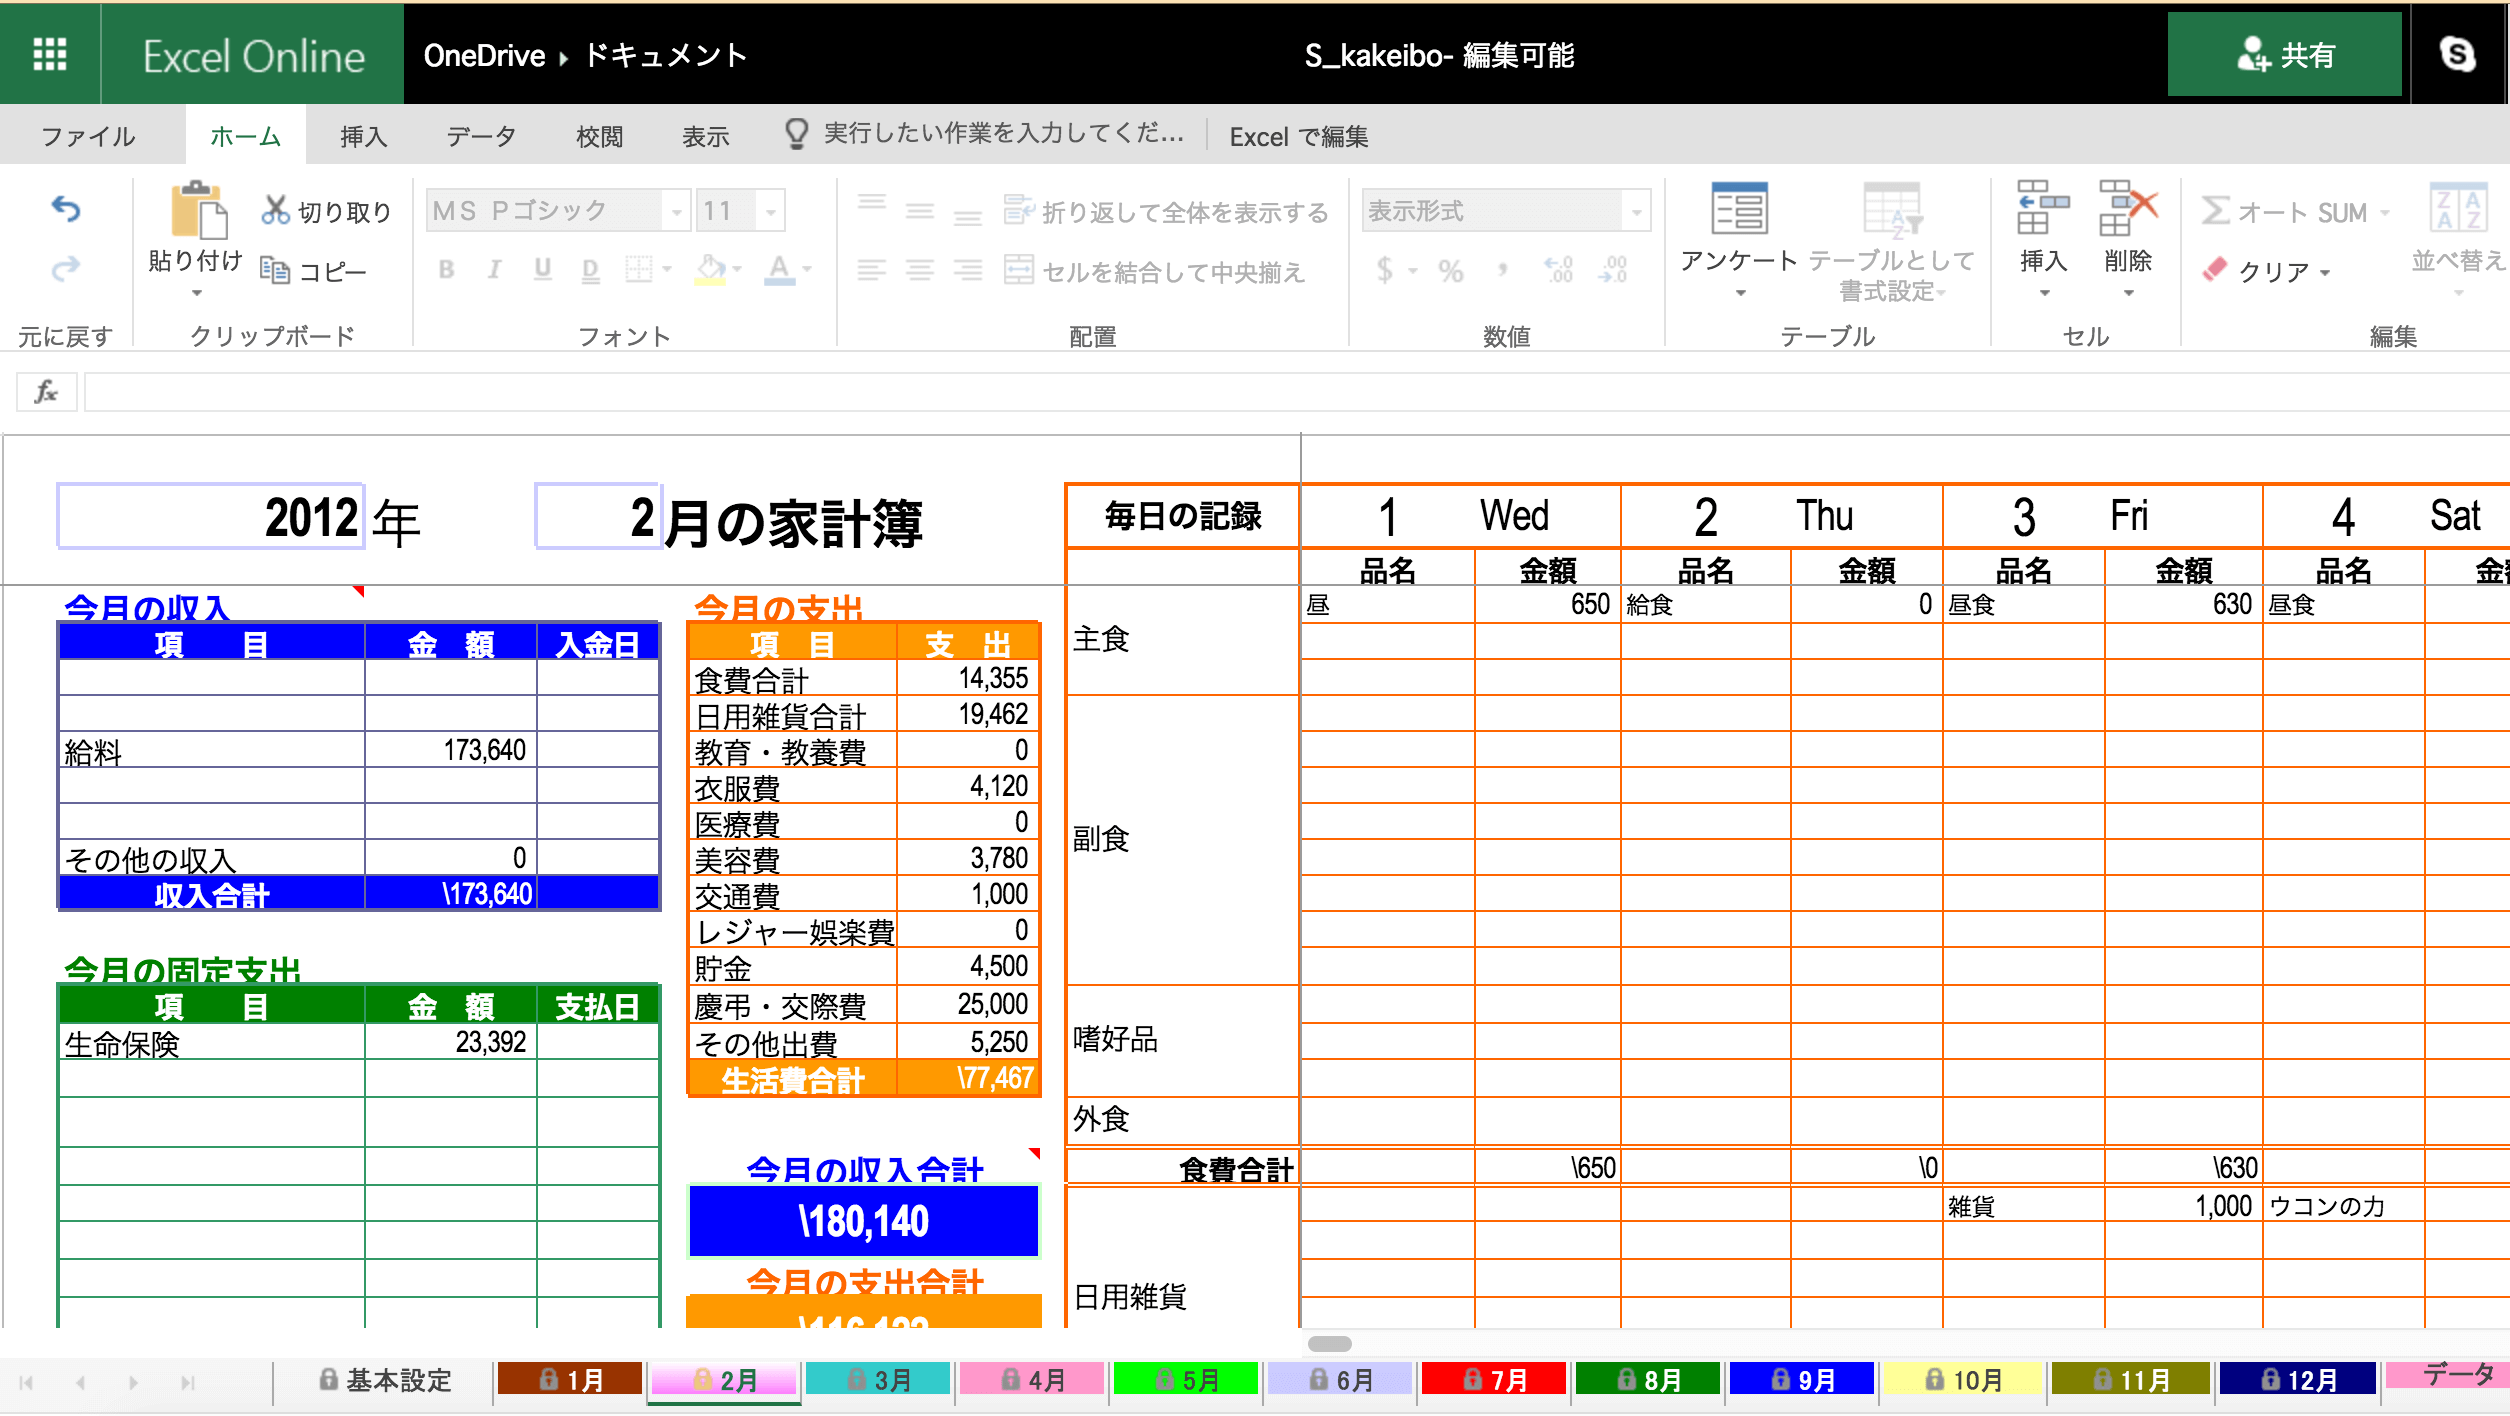Click the sort (並べ替え) icon
This screenshot has width=2510, height=1416.
(2457, 209)
